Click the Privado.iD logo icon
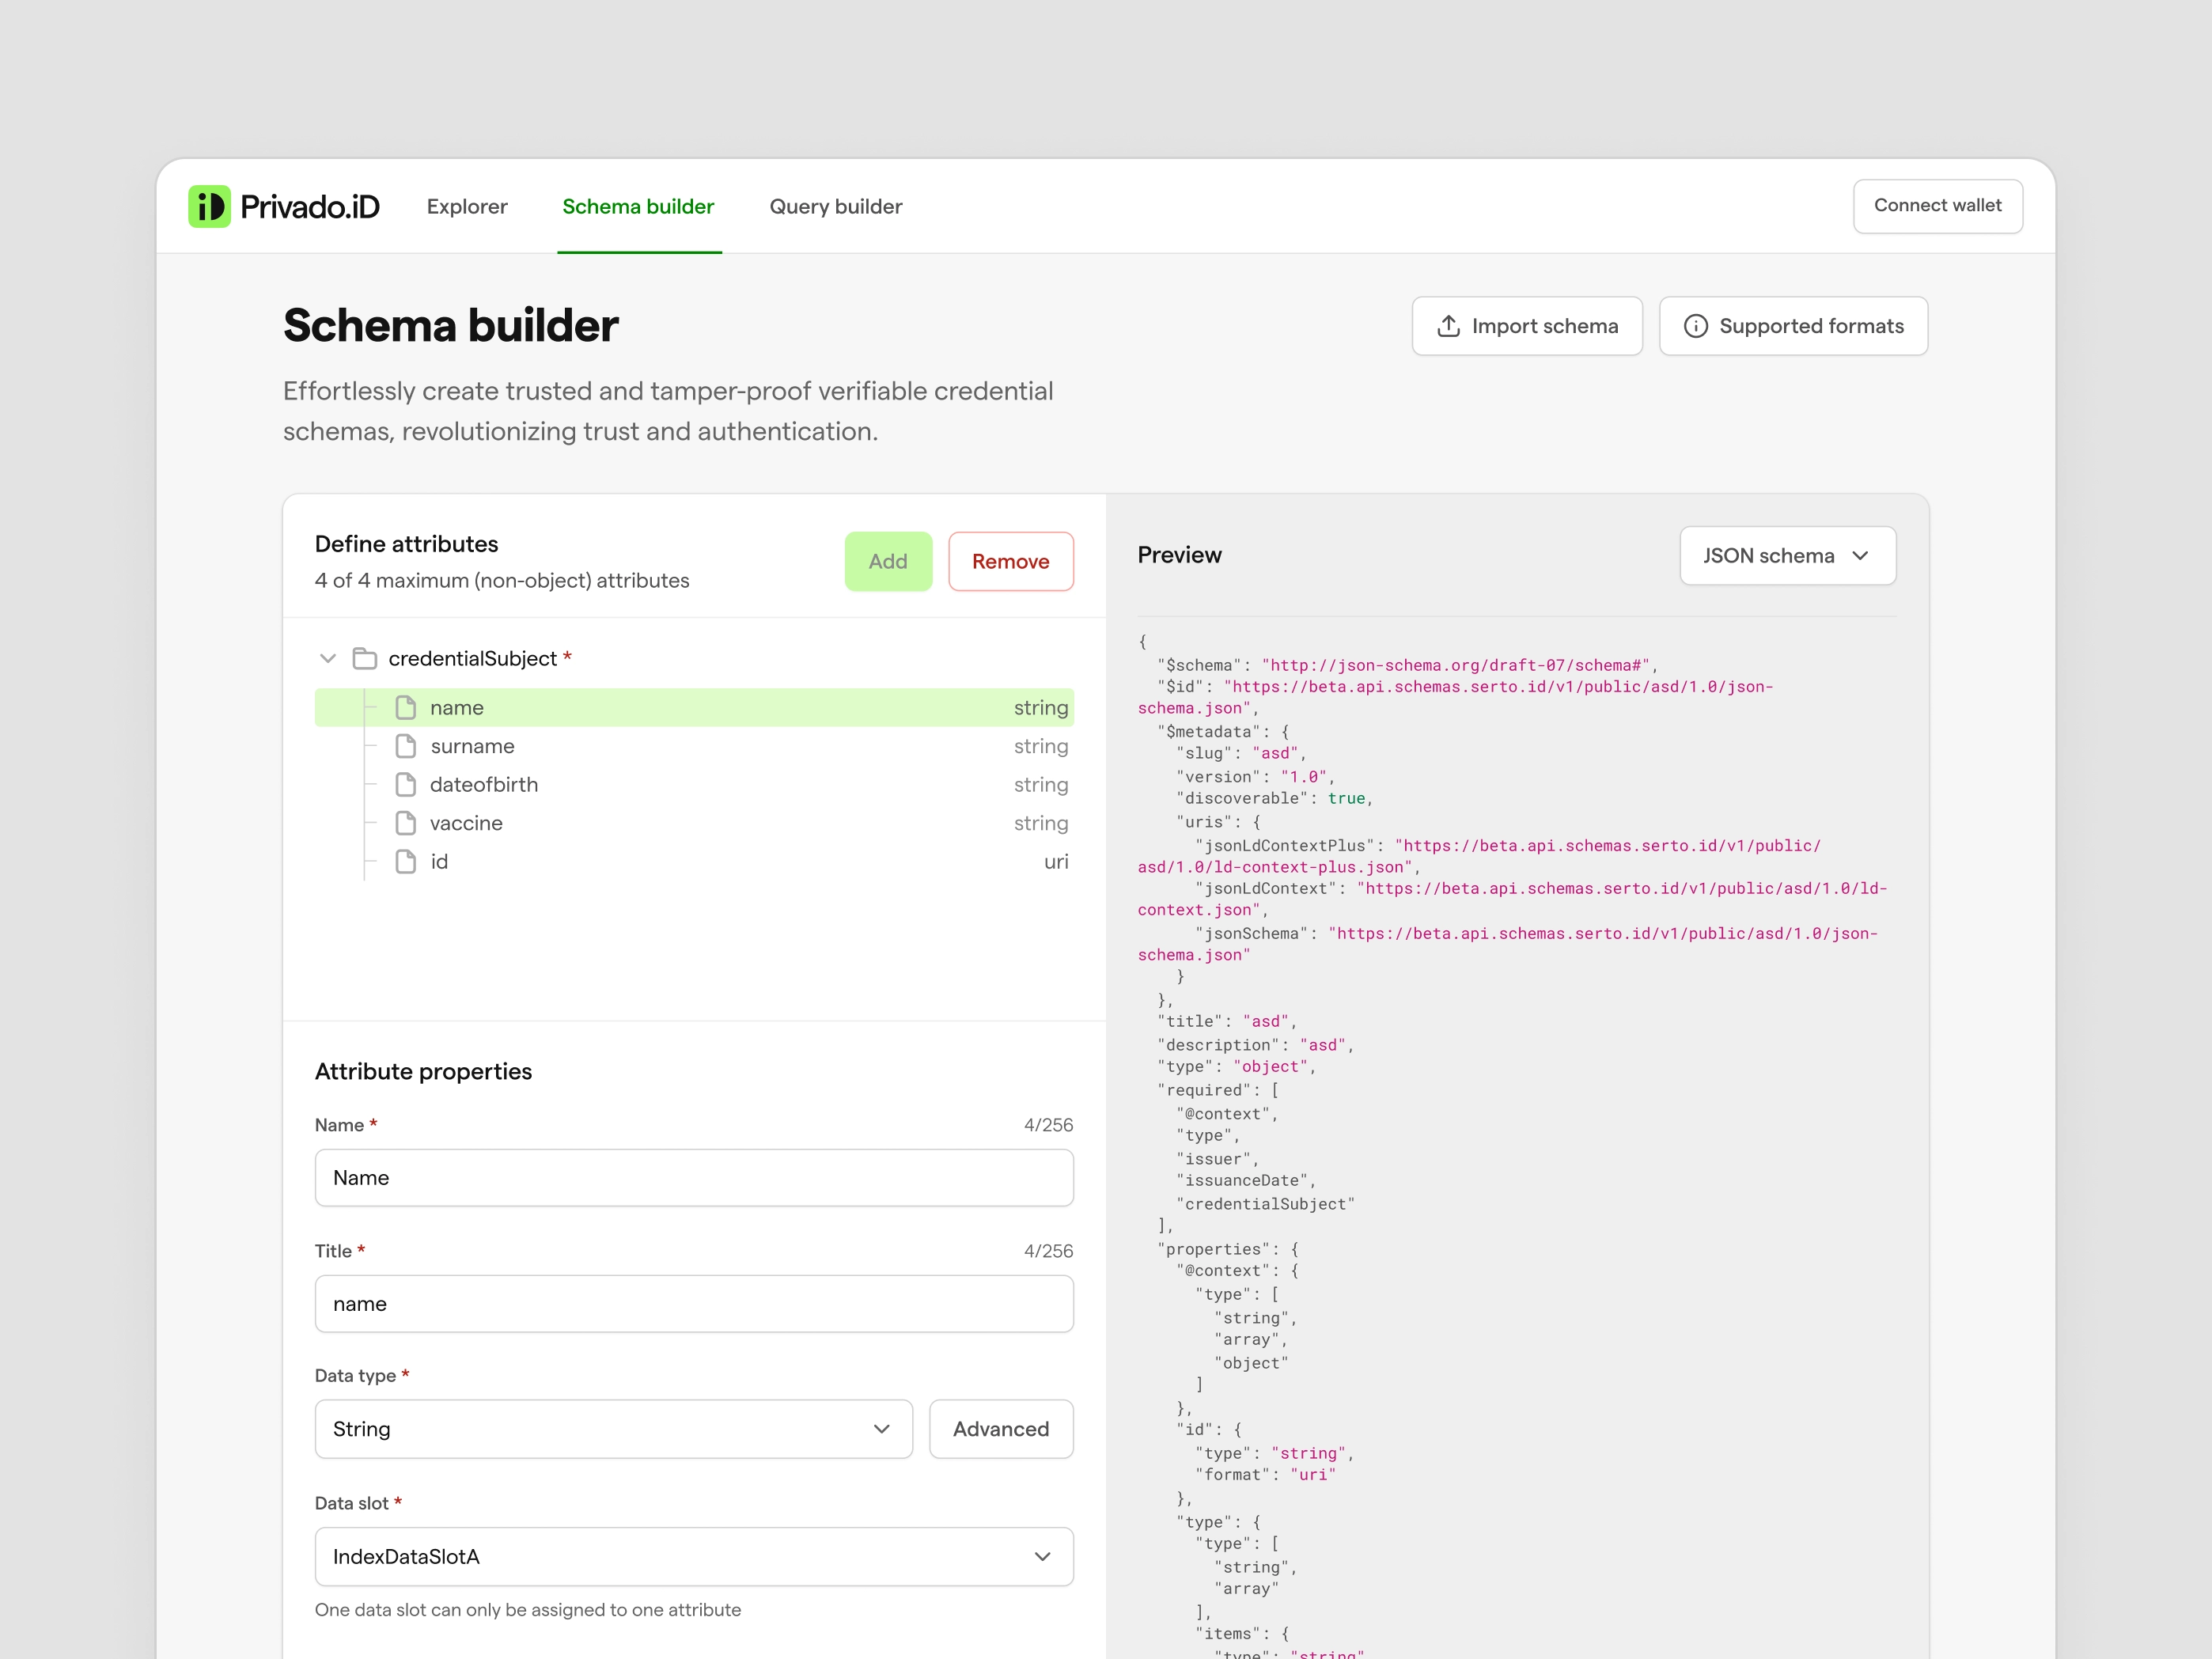Screen dimensions: 2212x1659 208,206
